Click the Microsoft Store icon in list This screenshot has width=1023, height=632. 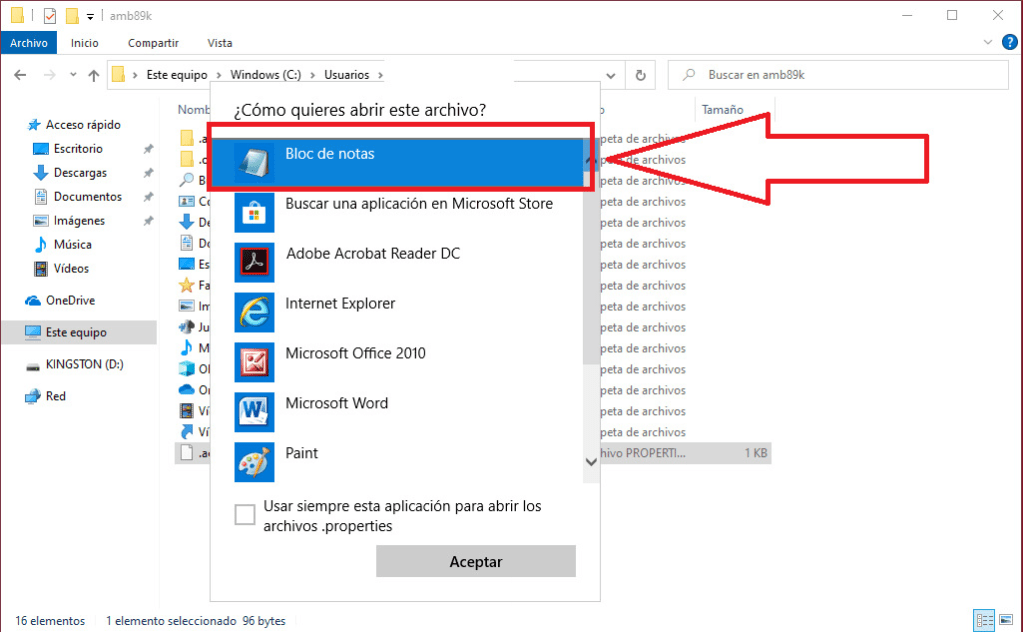(253, 212)
